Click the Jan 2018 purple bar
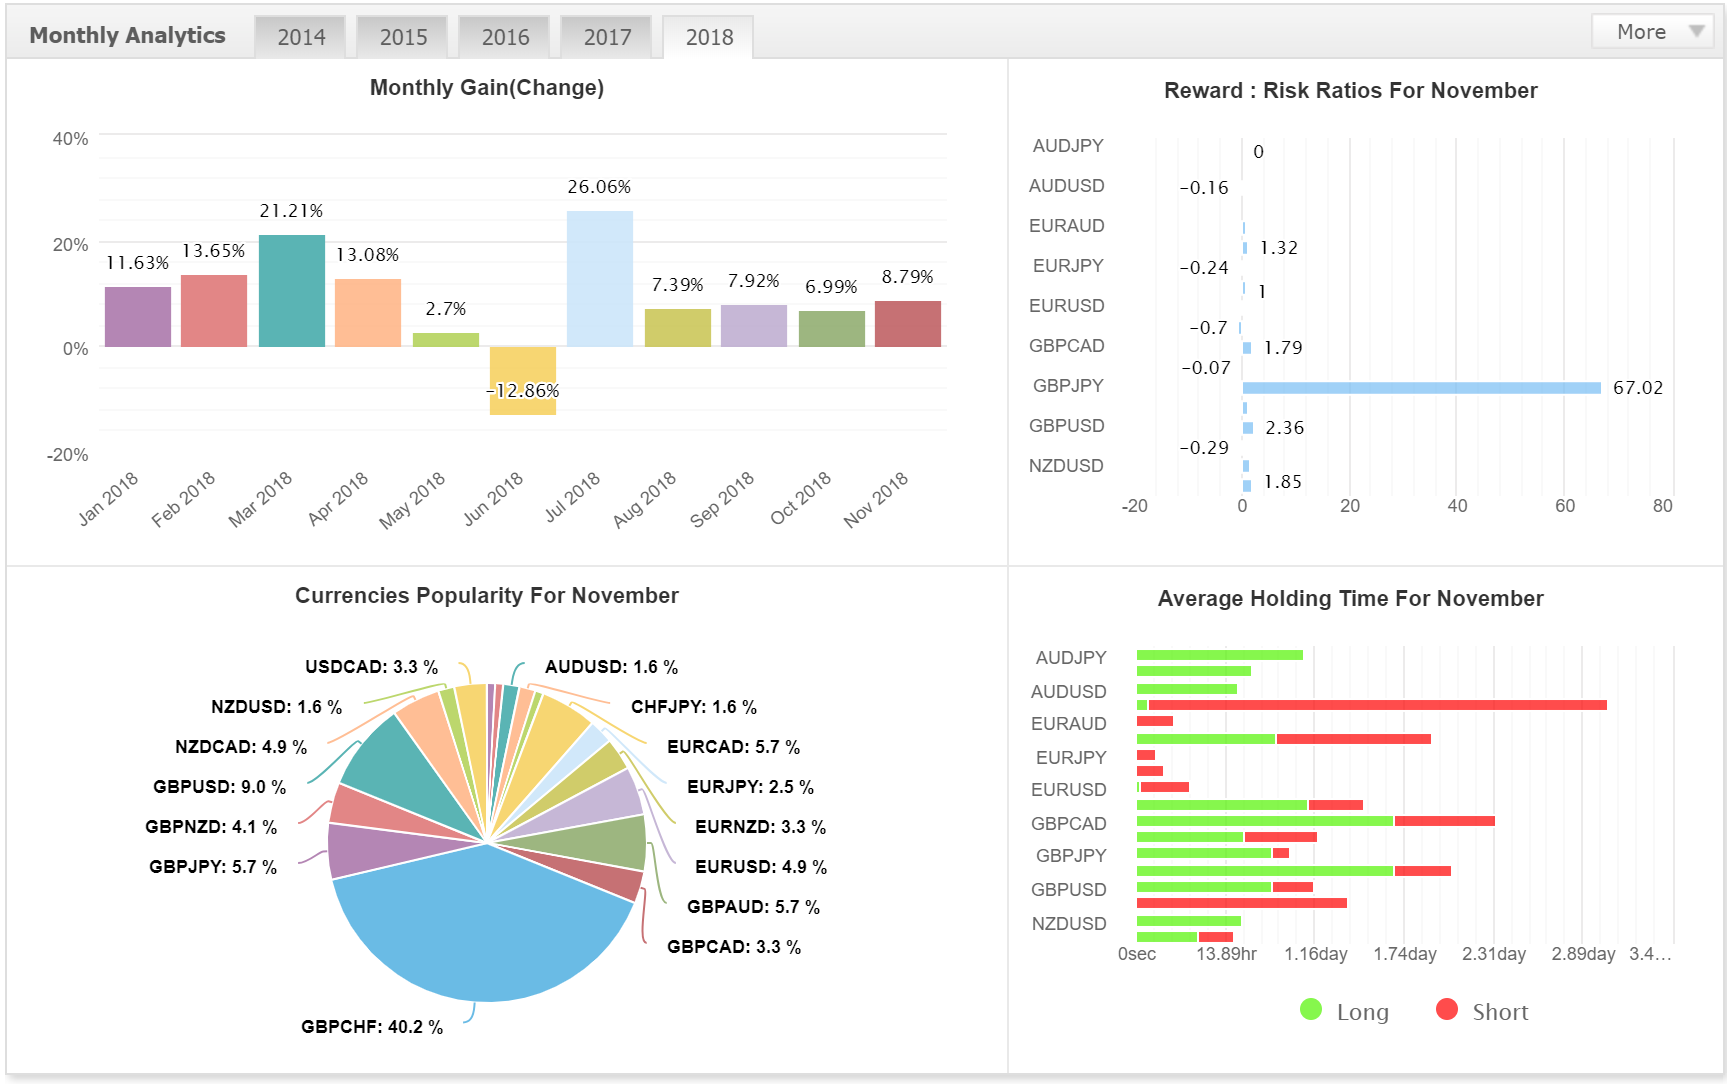Screen dimensions: 1727x1084 coord(138,317)
